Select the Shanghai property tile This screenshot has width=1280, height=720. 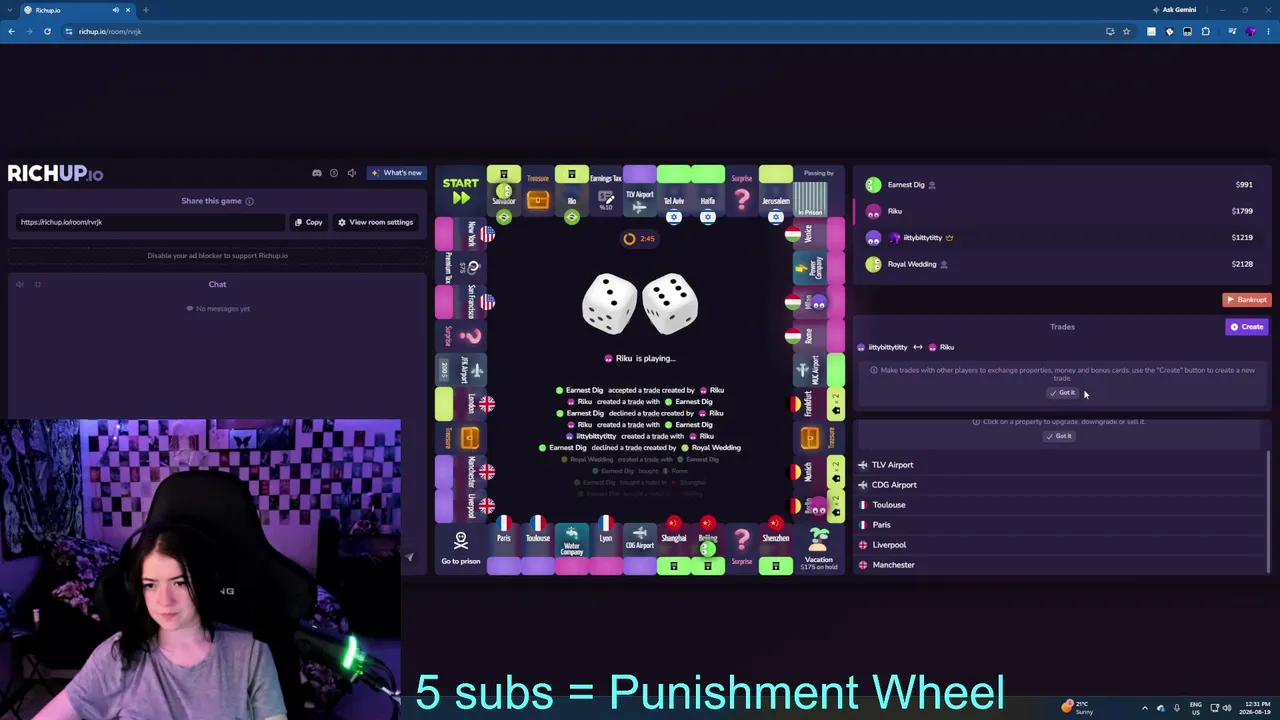point(674,549)
